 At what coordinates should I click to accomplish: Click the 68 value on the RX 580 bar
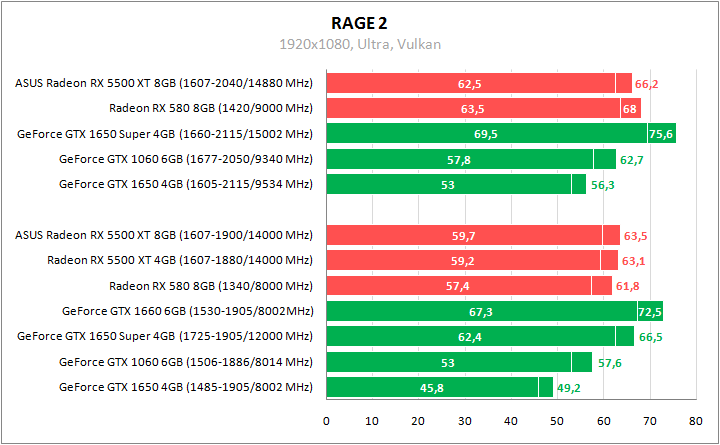point(630,109)
